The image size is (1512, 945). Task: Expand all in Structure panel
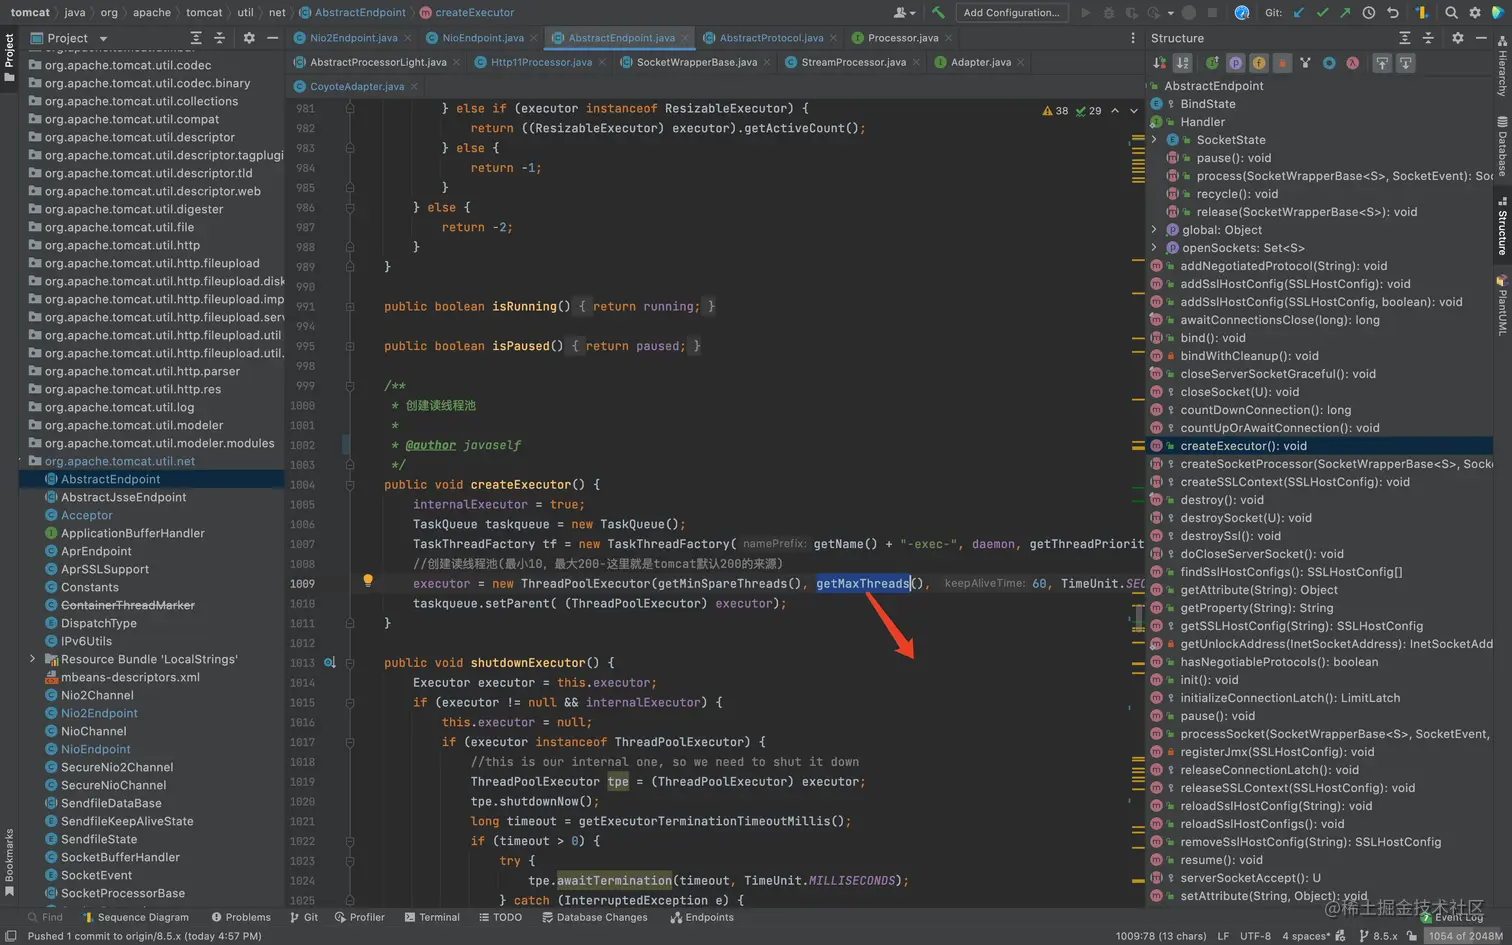click(1405, 38)
